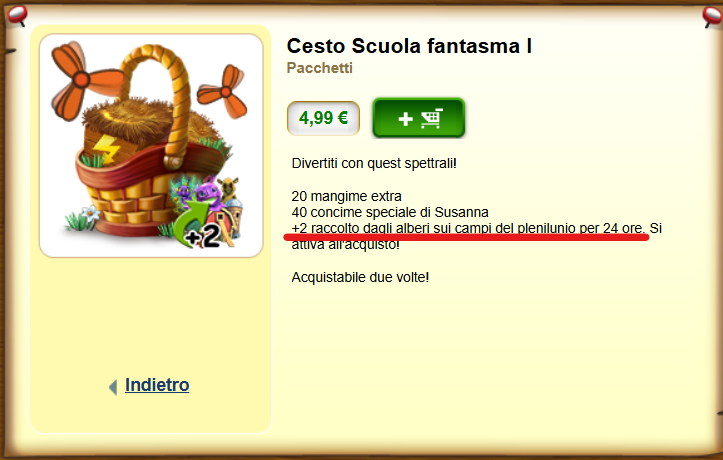Screen dimensions: 723x460
Task: Open the Indietro back link
Action: pyautogui.click(x=157, y=385)
